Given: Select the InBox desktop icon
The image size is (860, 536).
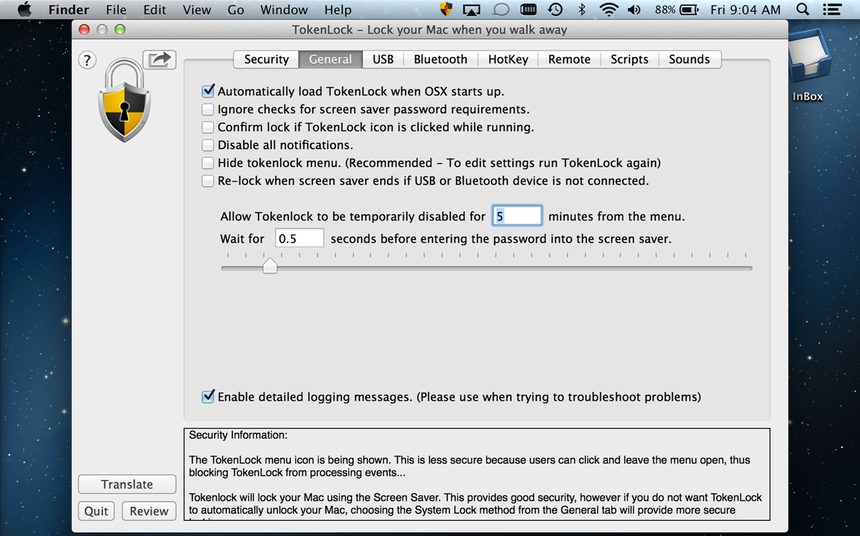Looking at the screenshot, I should pyautogui.click(x=807, y=66).
